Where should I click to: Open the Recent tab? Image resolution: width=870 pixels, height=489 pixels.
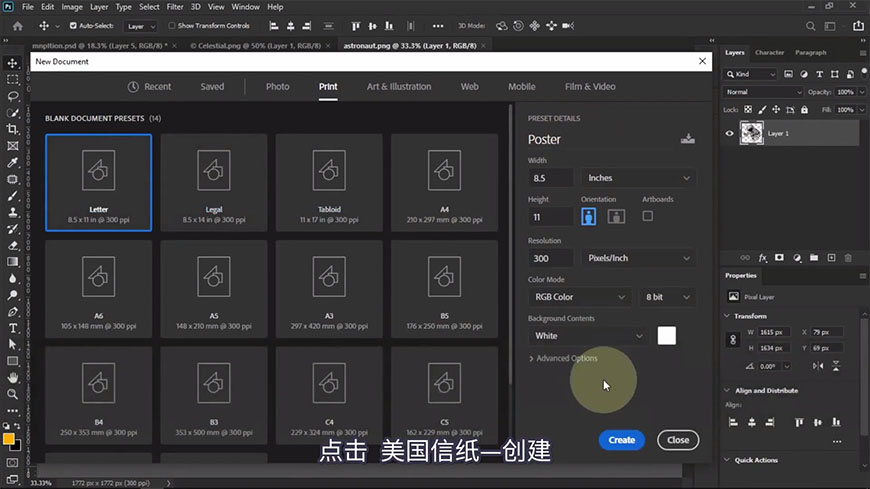[149, 87]
